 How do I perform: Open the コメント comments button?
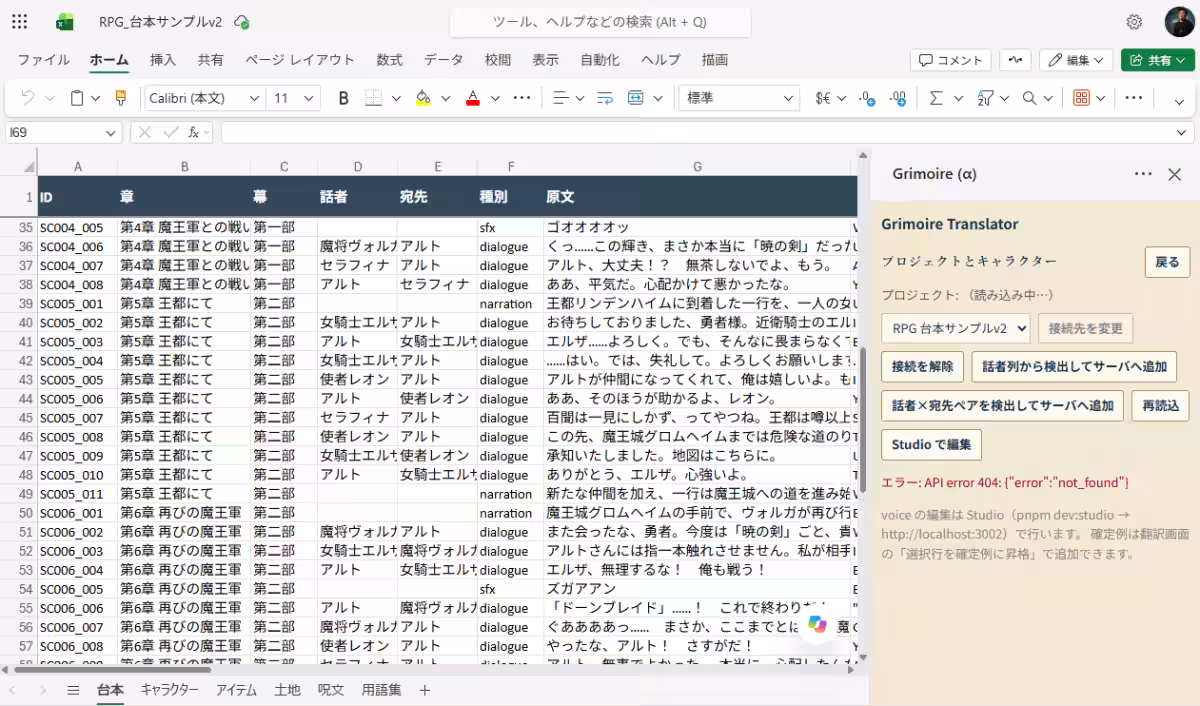950,60
